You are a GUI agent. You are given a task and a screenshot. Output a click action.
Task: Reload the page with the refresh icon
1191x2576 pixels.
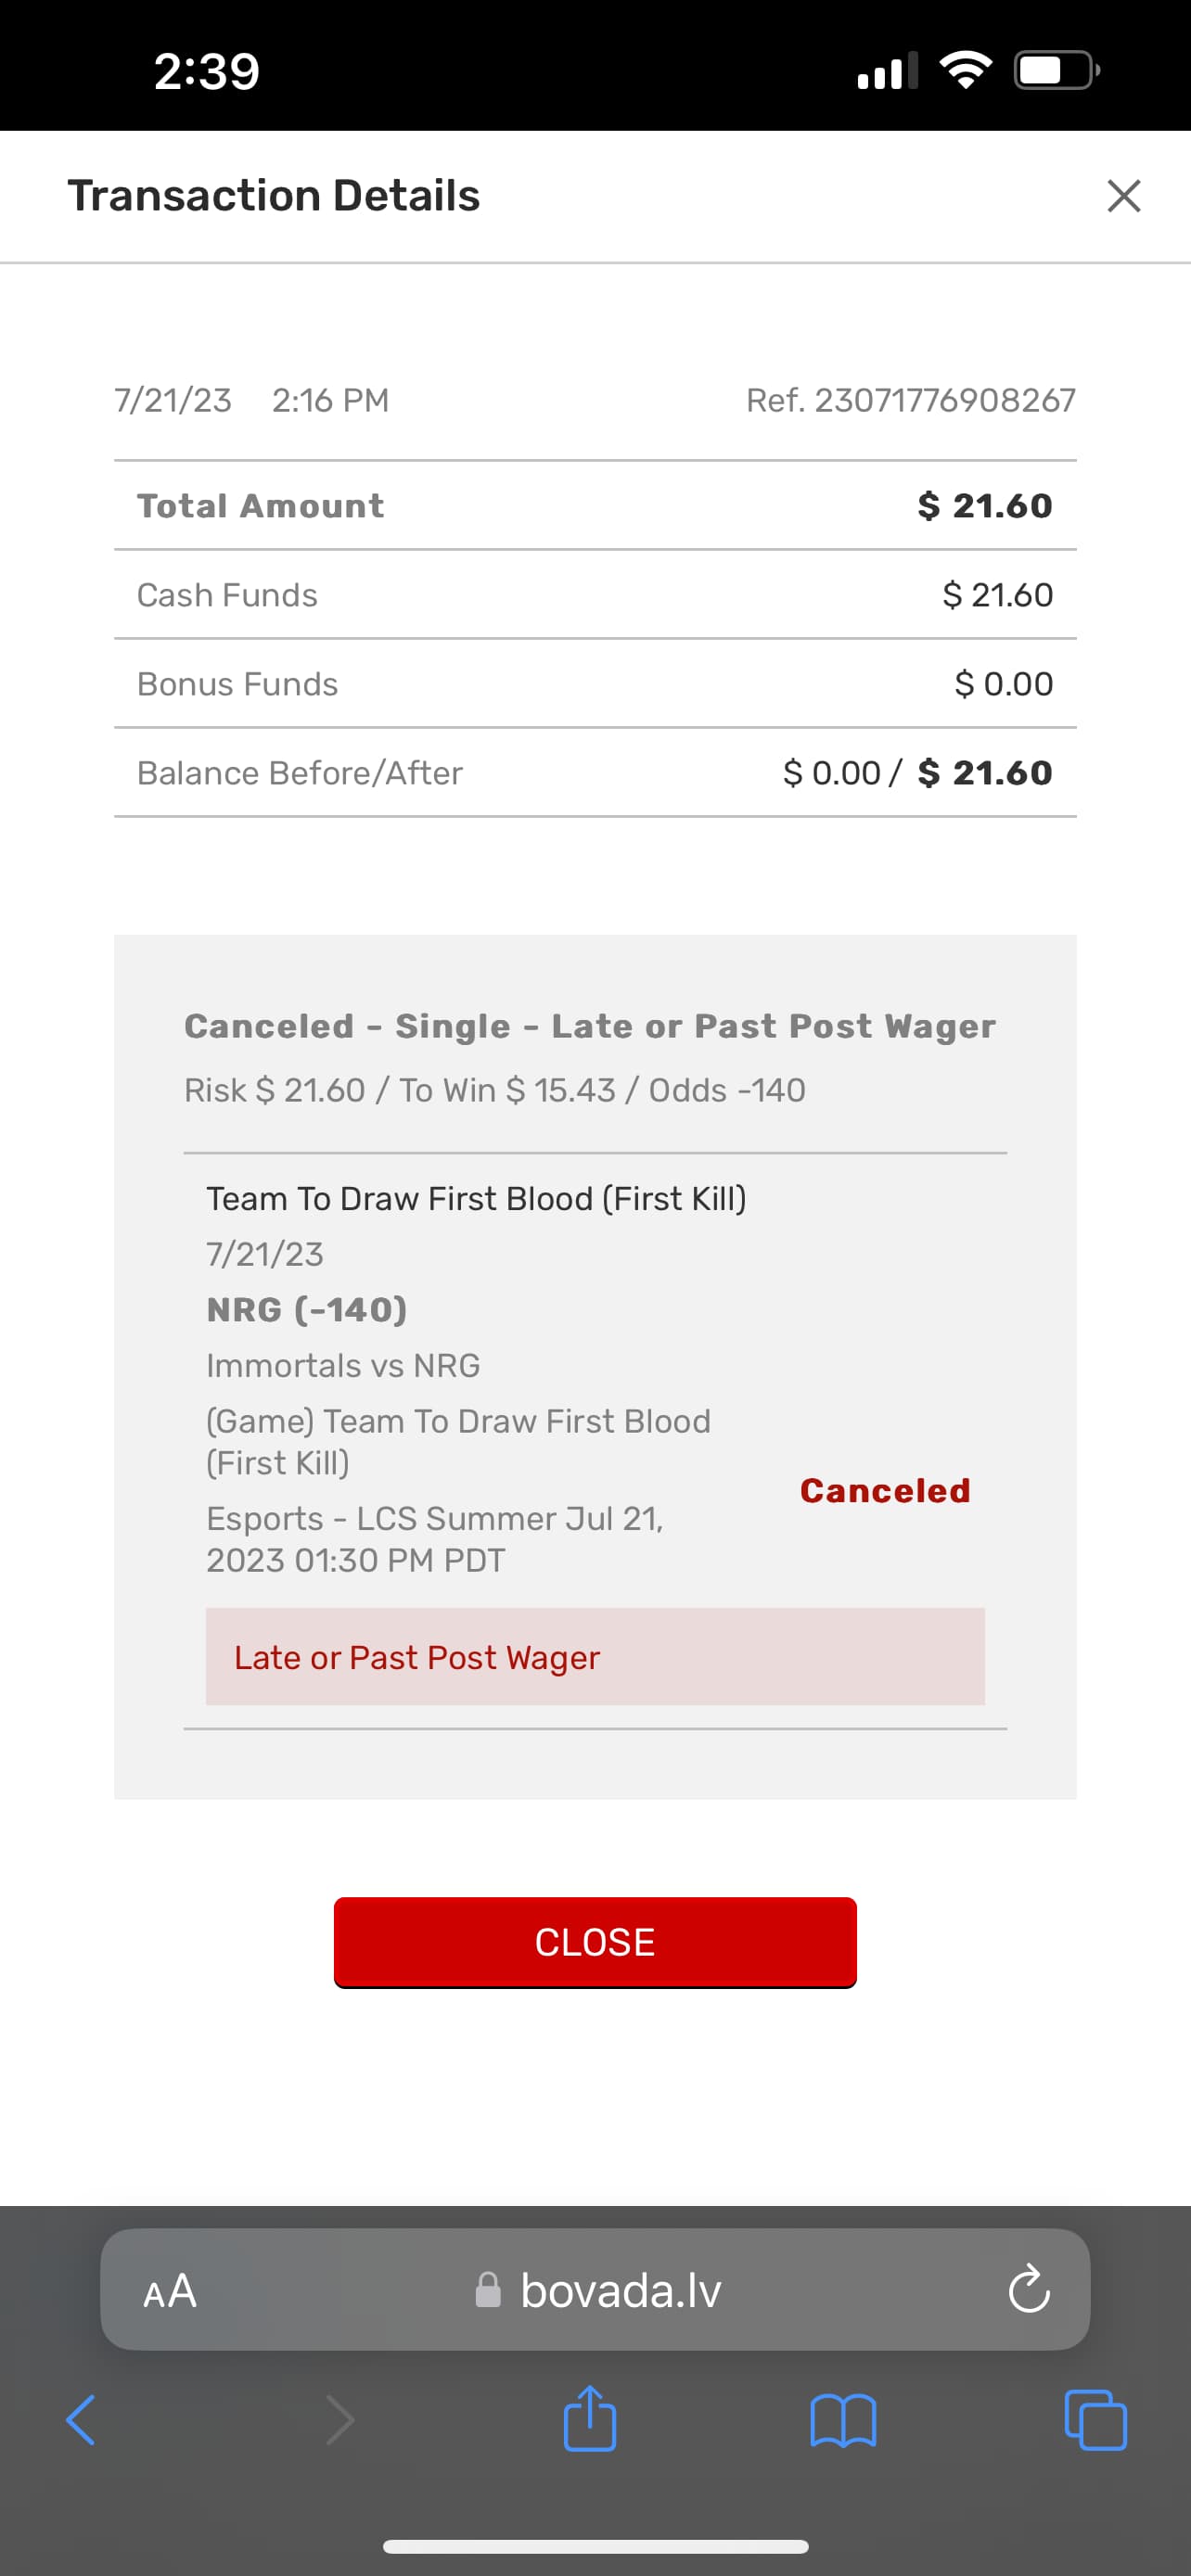(1028, 2290)
